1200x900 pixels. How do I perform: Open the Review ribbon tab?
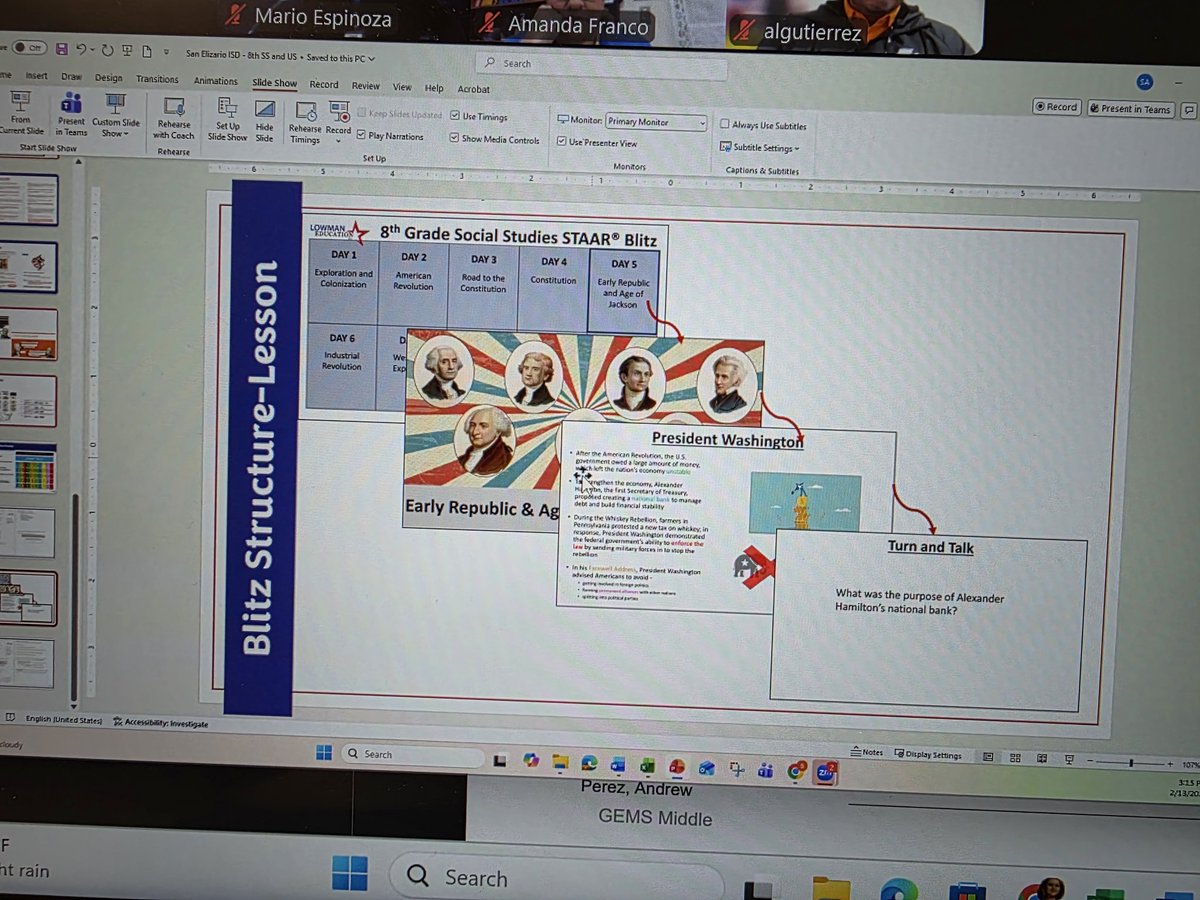click(x=365, y=86)
